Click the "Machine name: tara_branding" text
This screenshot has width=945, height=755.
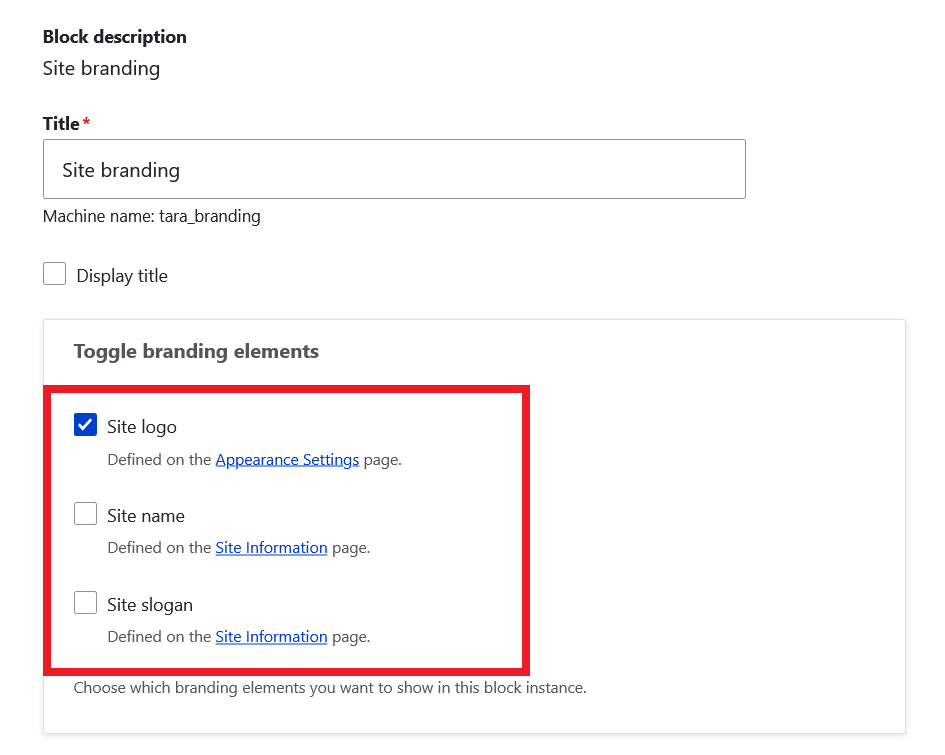coord(151,216)
